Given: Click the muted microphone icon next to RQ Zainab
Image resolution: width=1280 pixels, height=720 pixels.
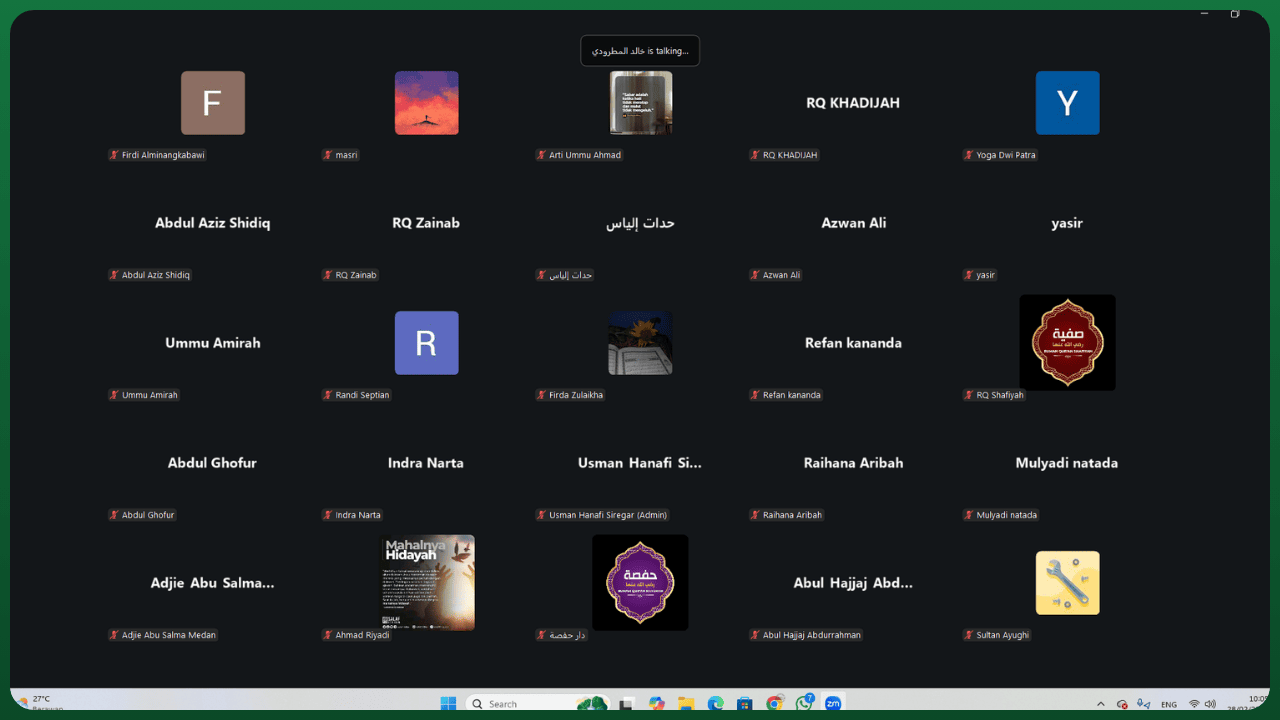Looking at the screenshot, I should [327, 275].
